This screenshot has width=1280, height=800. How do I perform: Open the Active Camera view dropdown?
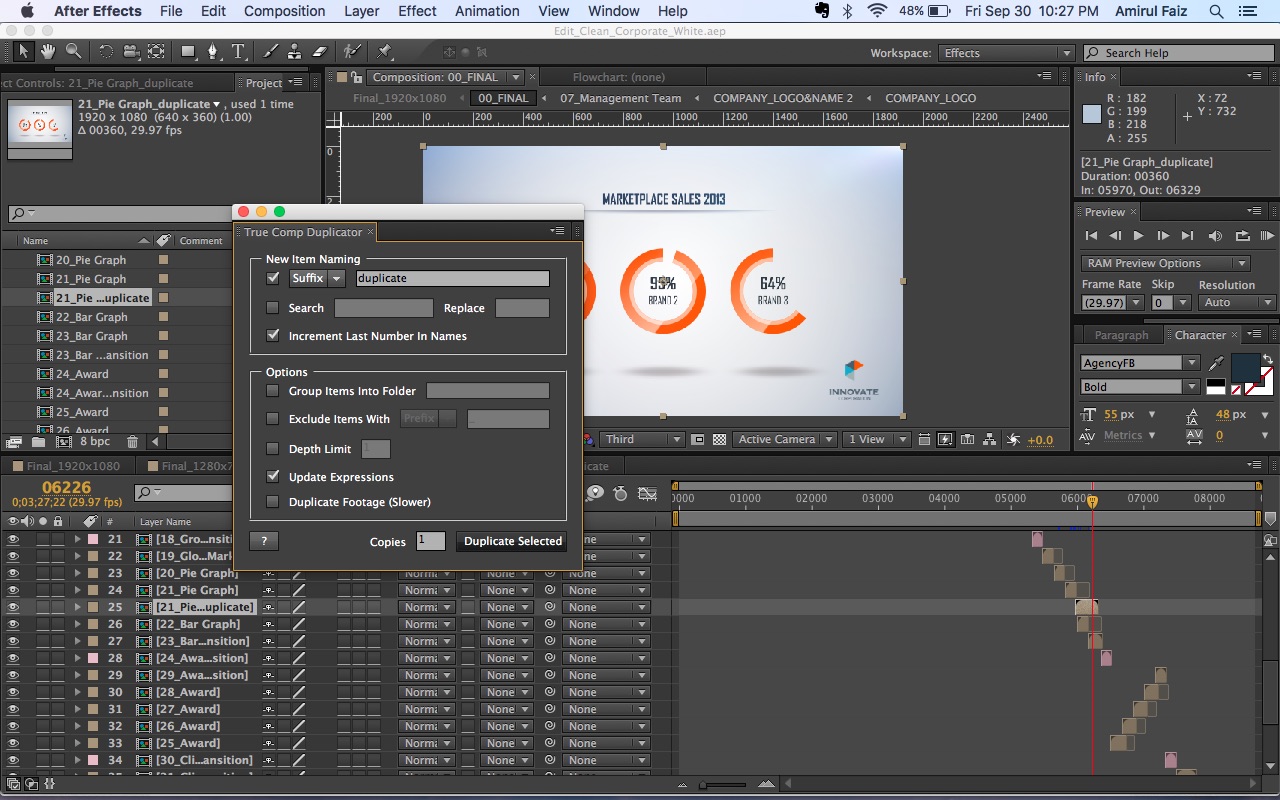(x=787, y=439)
